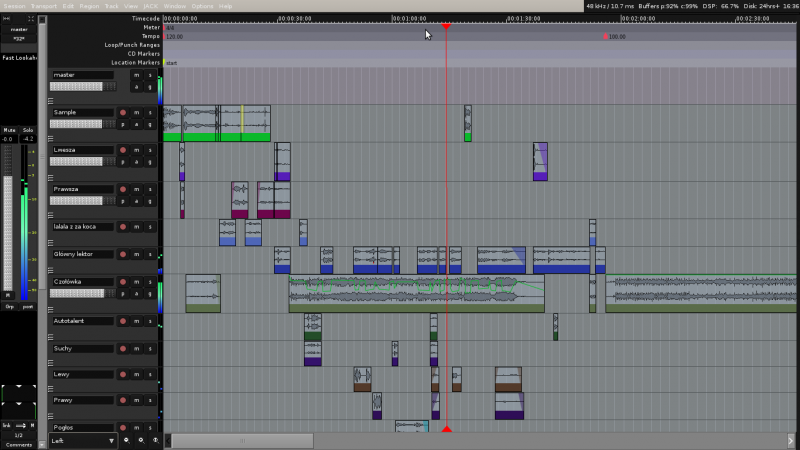Open the Transport menu

click(x=44, y=6)
